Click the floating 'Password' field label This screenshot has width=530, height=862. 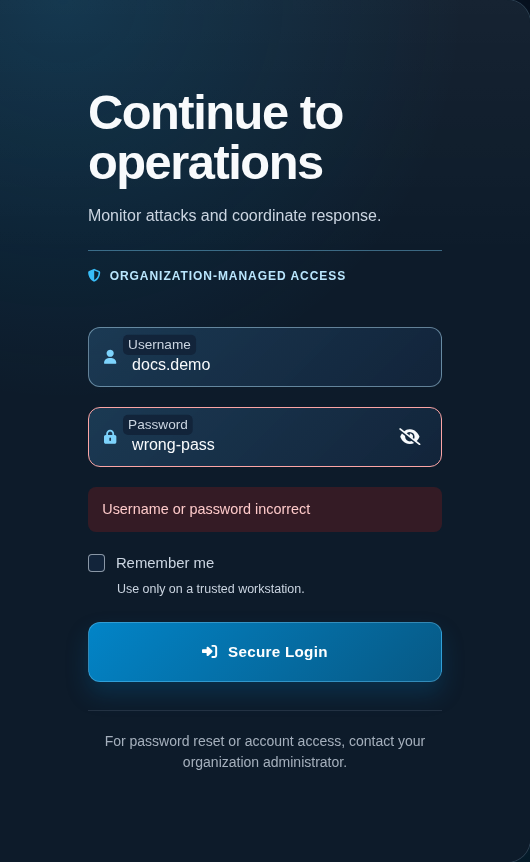(158, 424)
